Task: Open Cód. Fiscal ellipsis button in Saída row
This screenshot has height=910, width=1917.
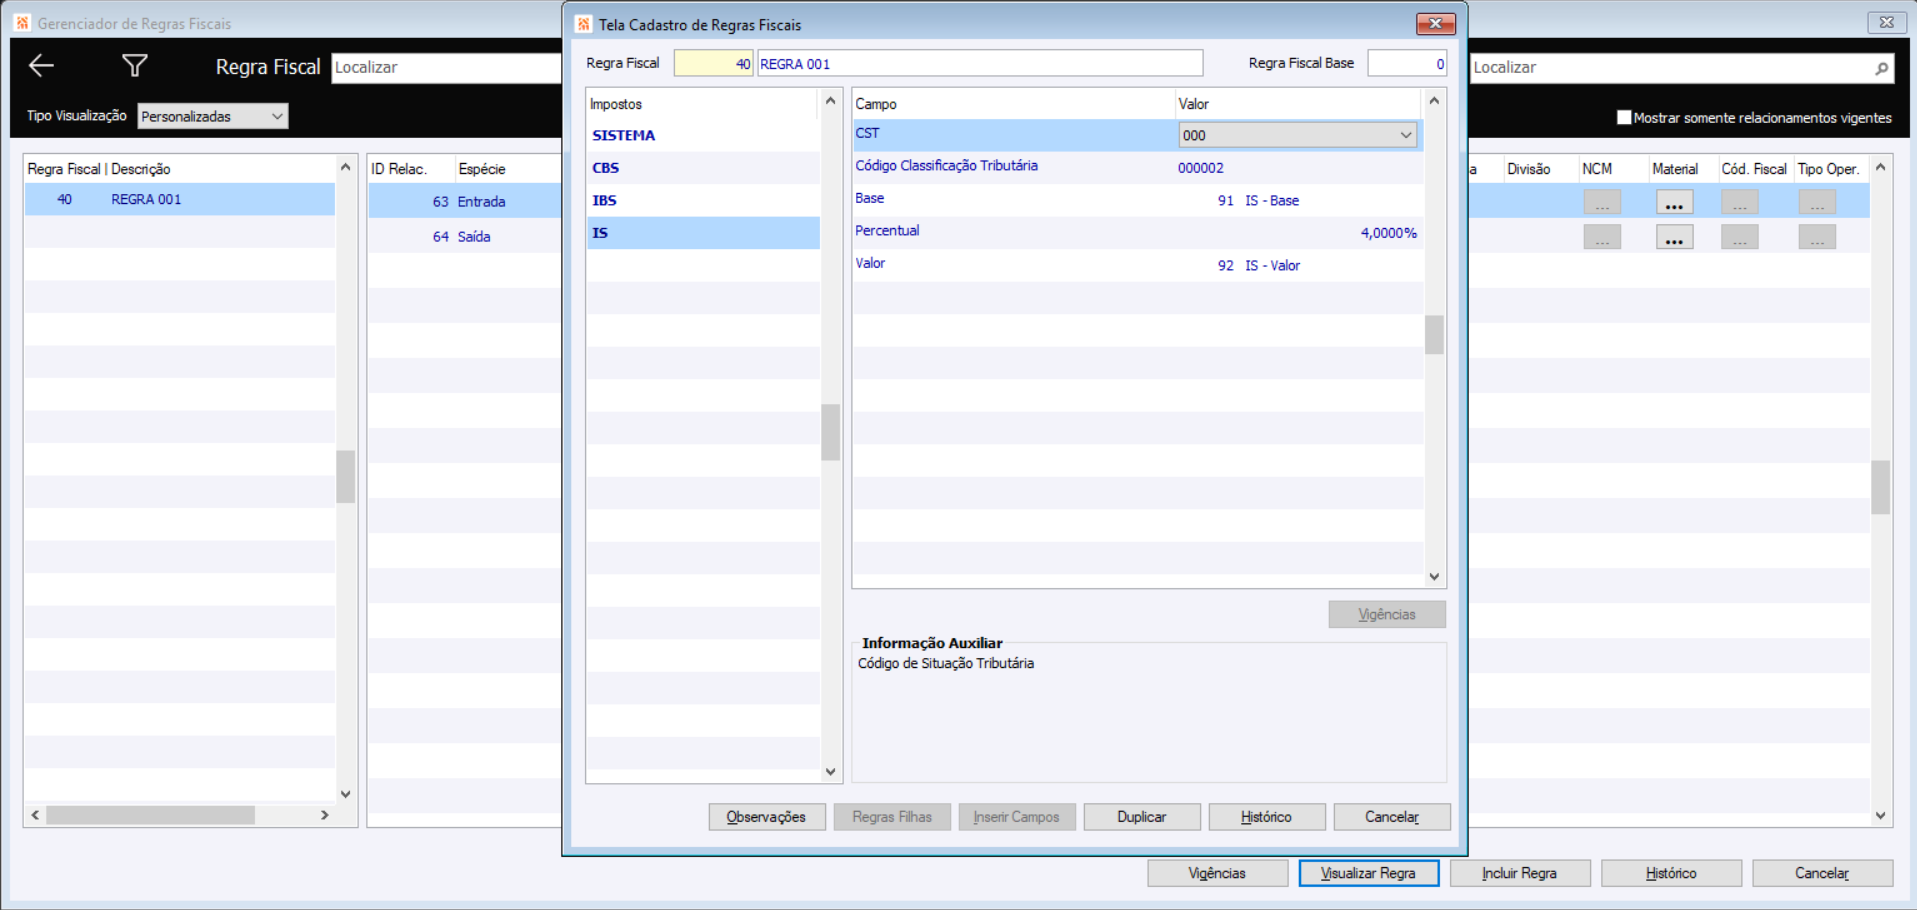Action: (x=1740, y=237)
